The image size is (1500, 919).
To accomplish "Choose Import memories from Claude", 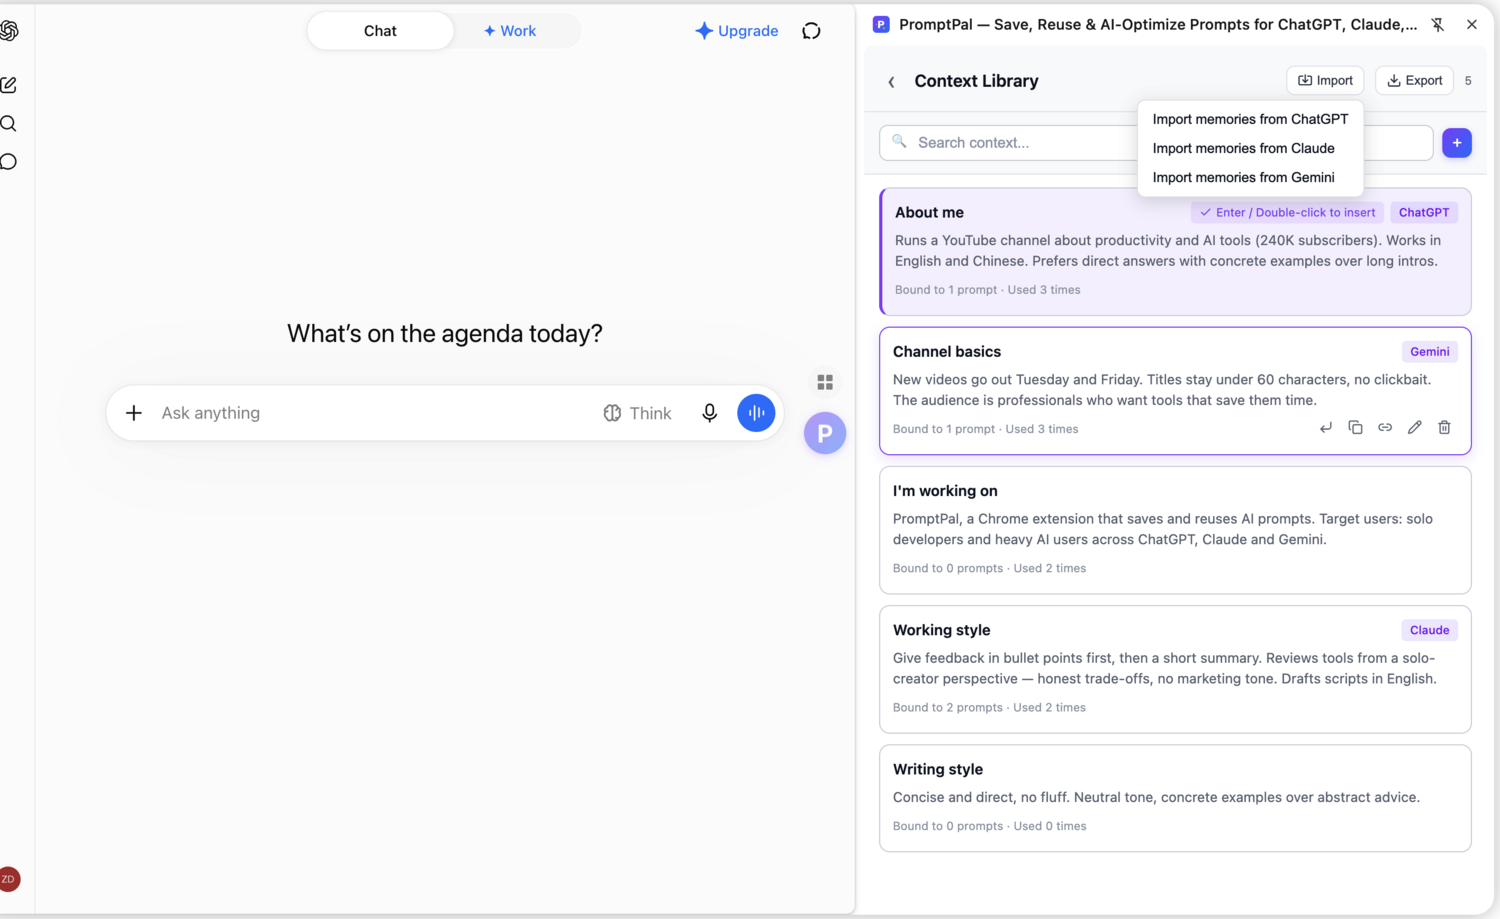I will pos(1243,148).
